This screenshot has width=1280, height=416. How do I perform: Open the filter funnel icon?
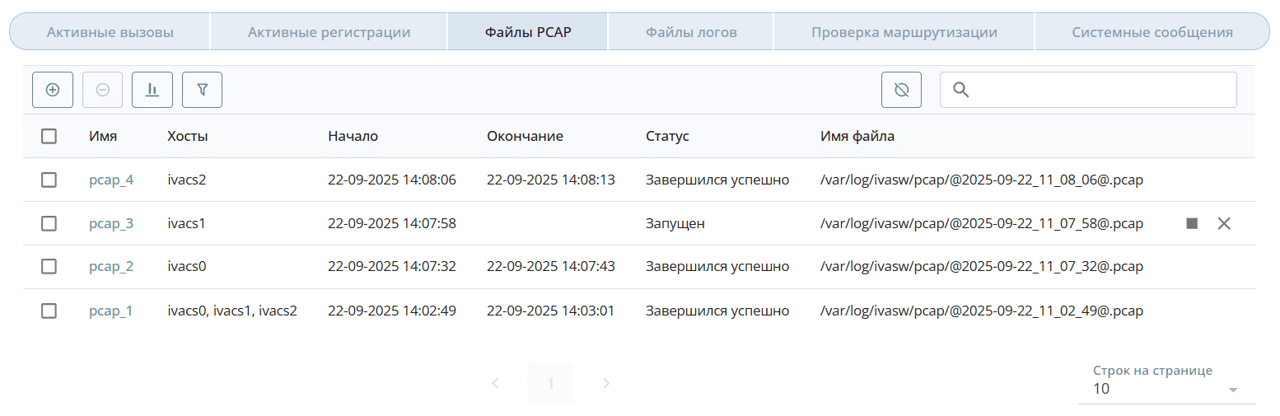click(202, 90)
